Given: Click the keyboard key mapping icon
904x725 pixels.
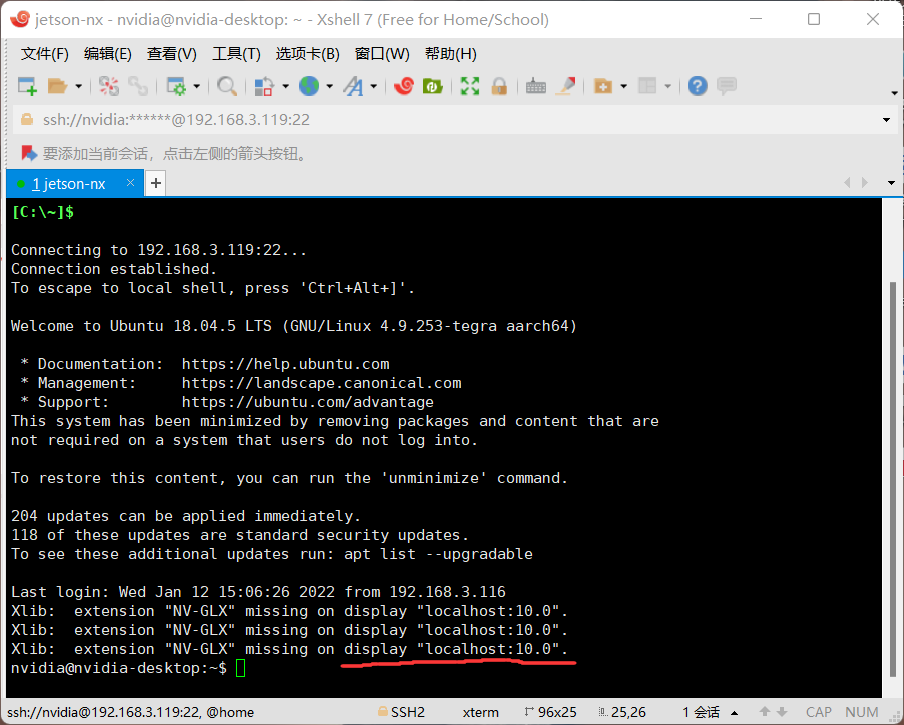Looking at the screenshot, I should [536, 86].
